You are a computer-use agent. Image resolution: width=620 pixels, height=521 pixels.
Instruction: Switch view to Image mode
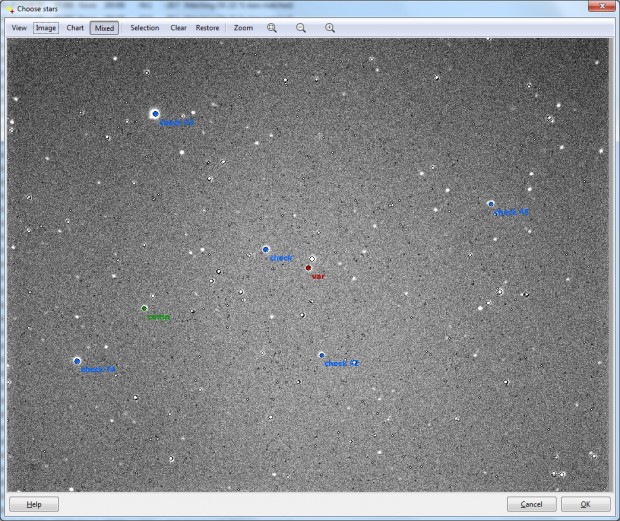(x=46, y=28)
